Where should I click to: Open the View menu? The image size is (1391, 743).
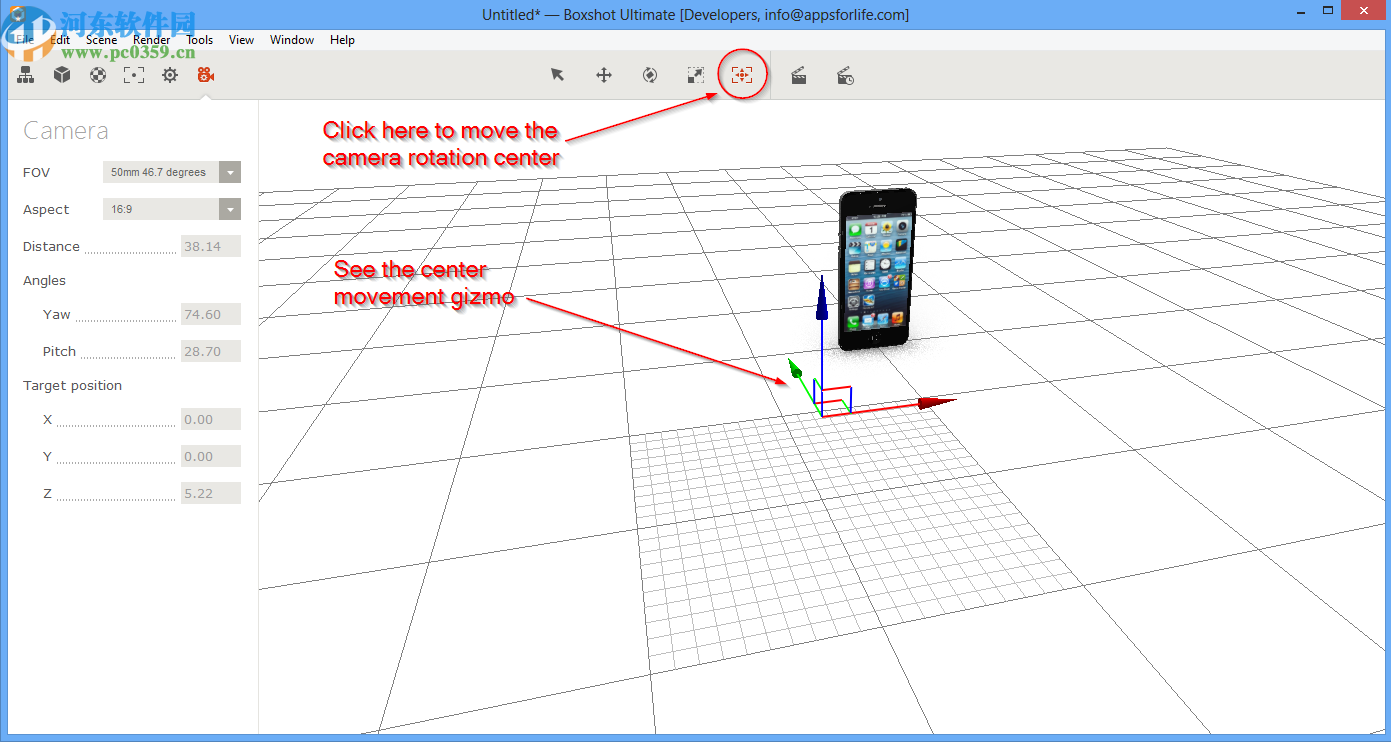(x=241, y=40)
